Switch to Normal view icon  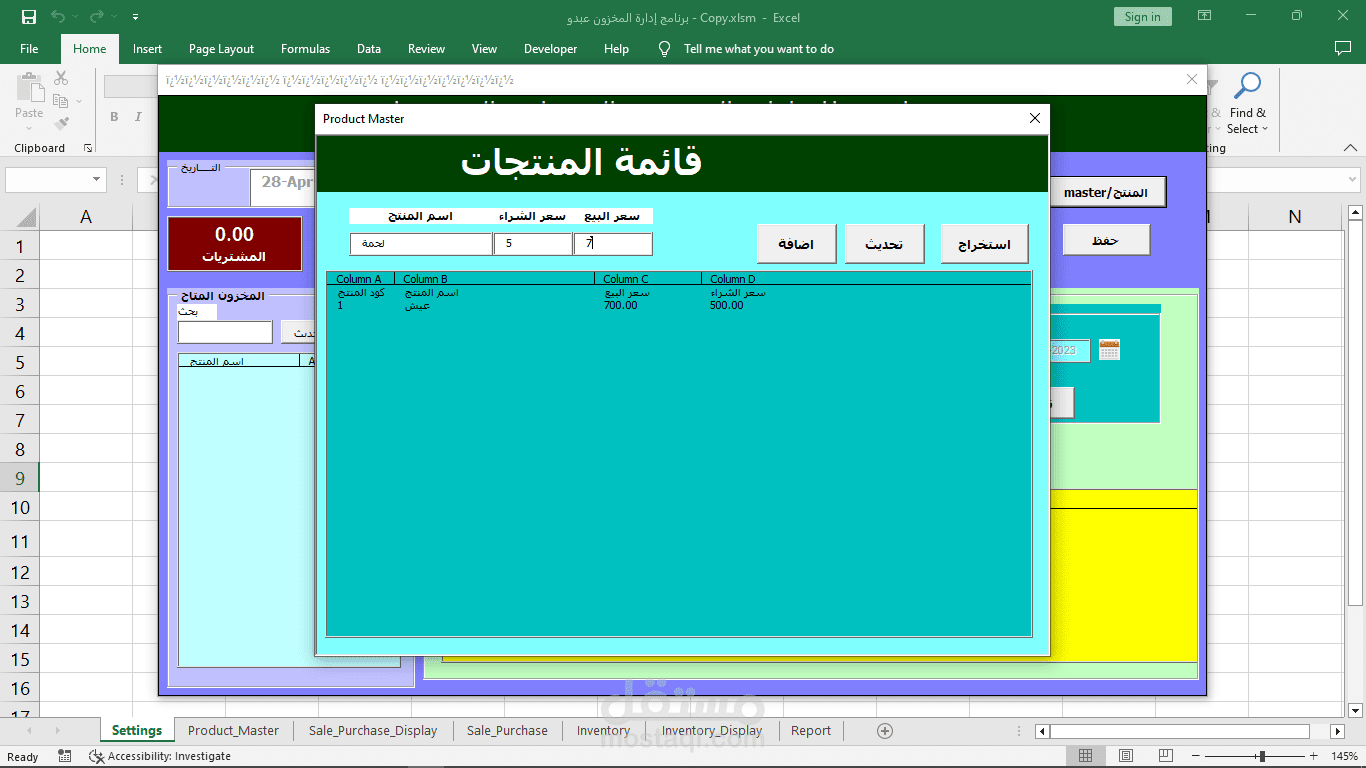(1086, 756)
